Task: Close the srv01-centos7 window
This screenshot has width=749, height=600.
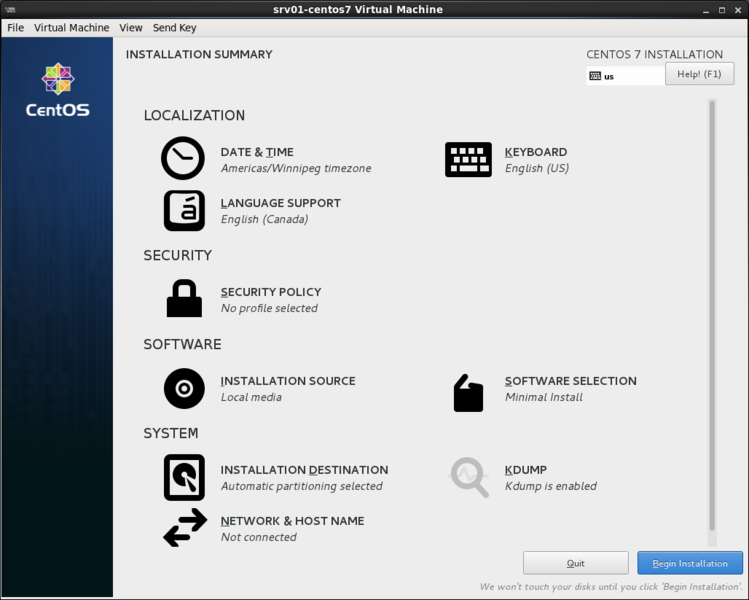Action: (738, 10)
